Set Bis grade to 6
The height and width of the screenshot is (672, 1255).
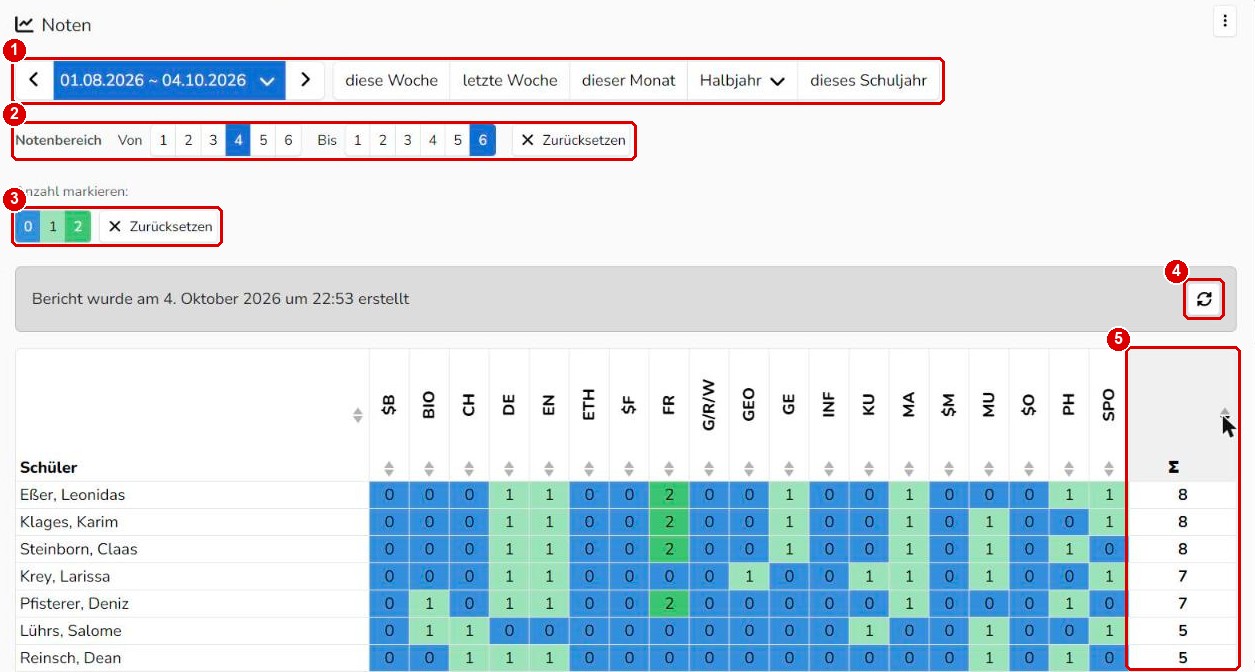(482, 140)
